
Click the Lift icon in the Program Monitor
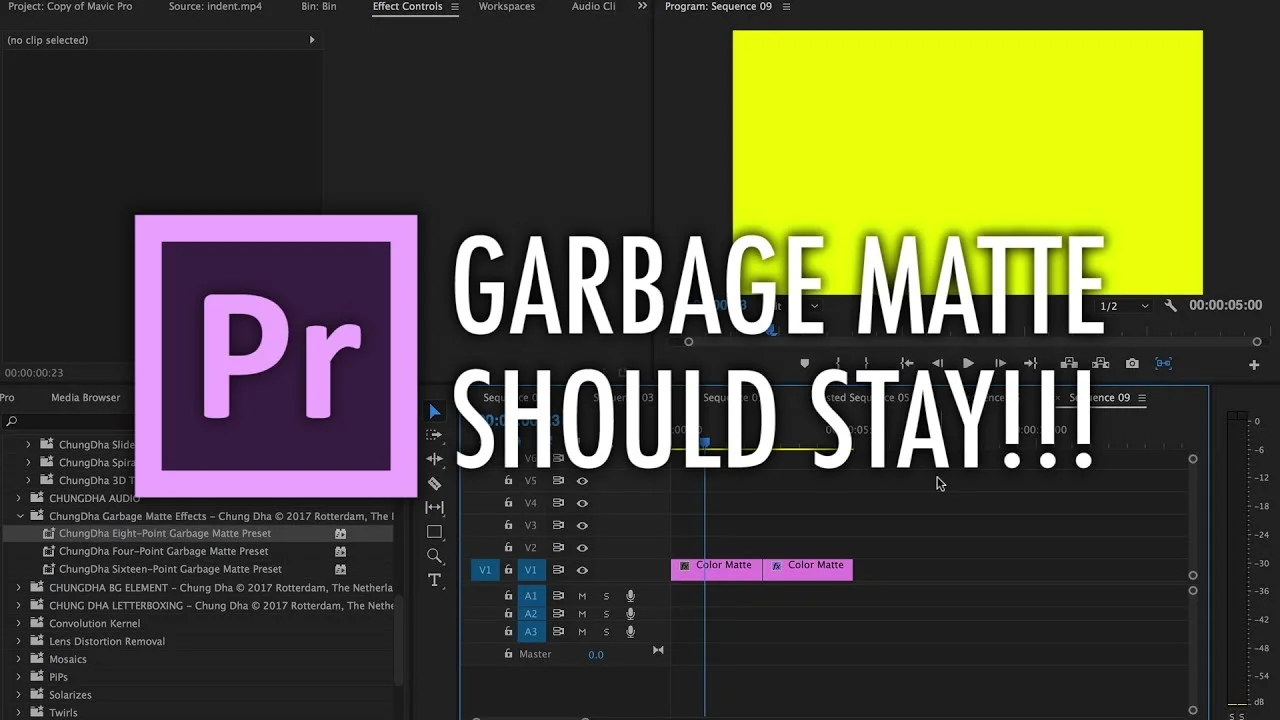coord(1069,363)
